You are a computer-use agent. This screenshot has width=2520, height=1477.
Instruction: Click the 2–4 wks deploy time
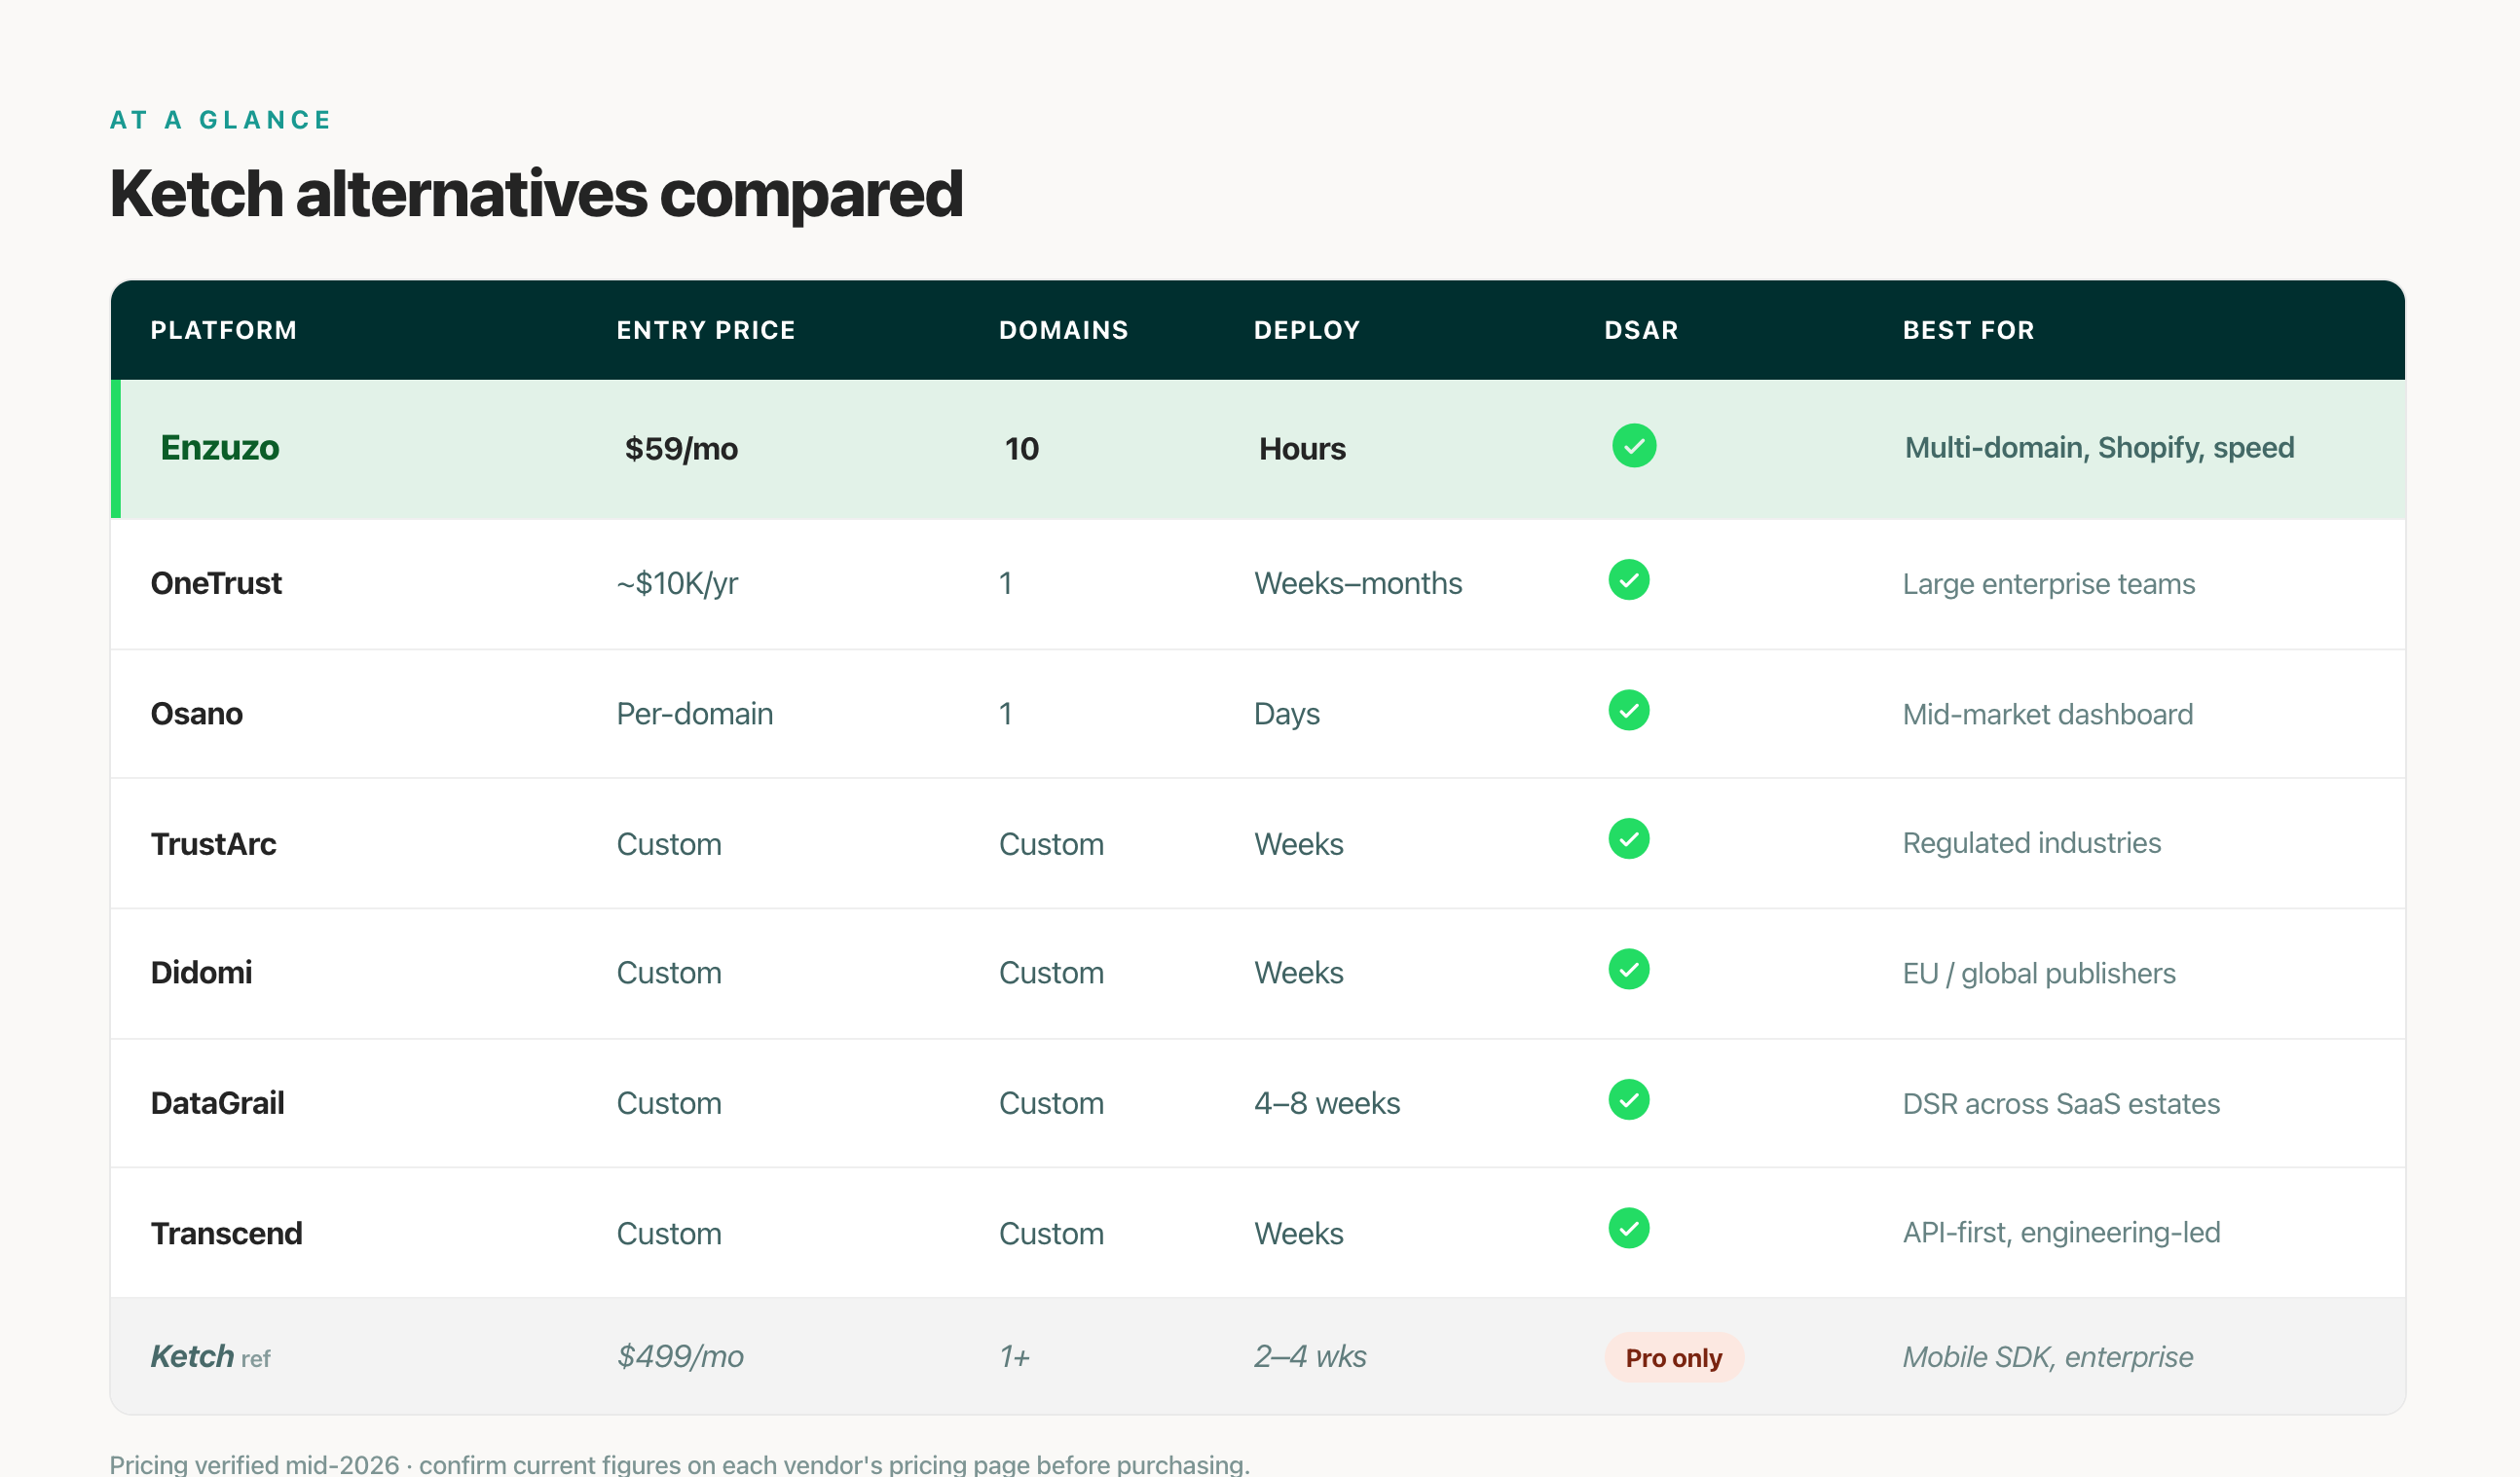1310,1356
